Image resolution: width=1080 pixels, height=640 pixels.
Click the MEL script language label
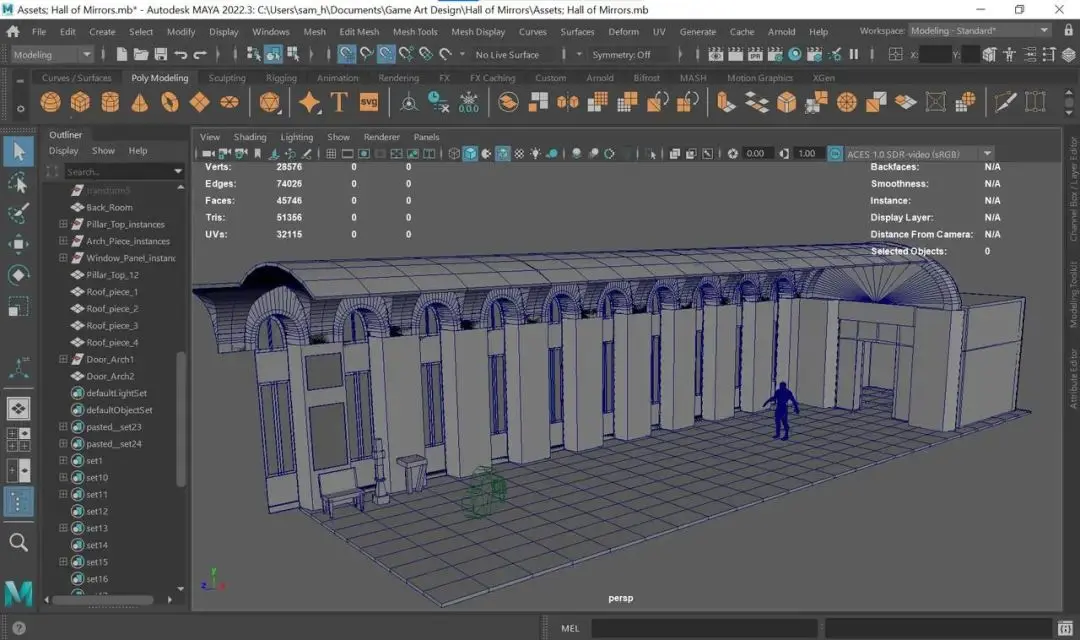570,628
